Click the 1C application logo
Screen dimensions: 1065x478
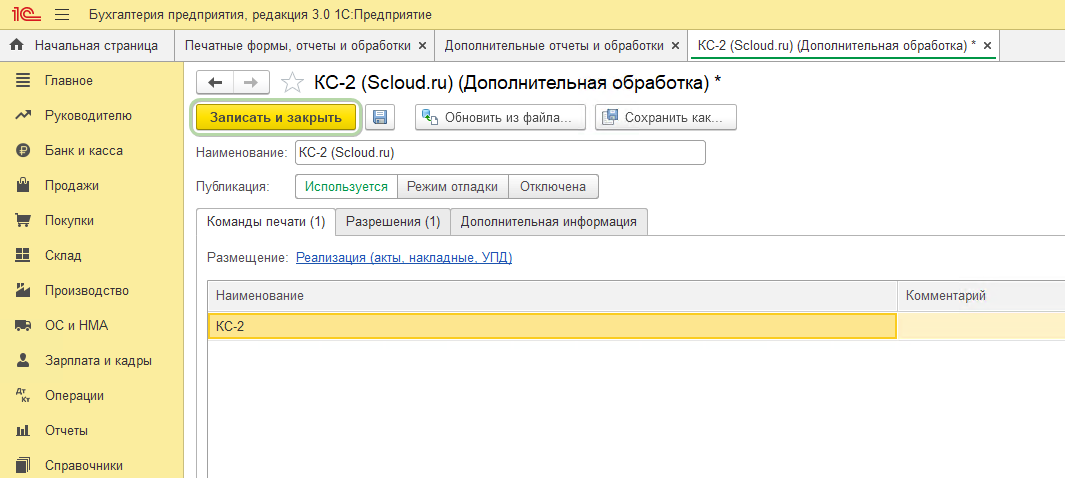pos(26,14)
